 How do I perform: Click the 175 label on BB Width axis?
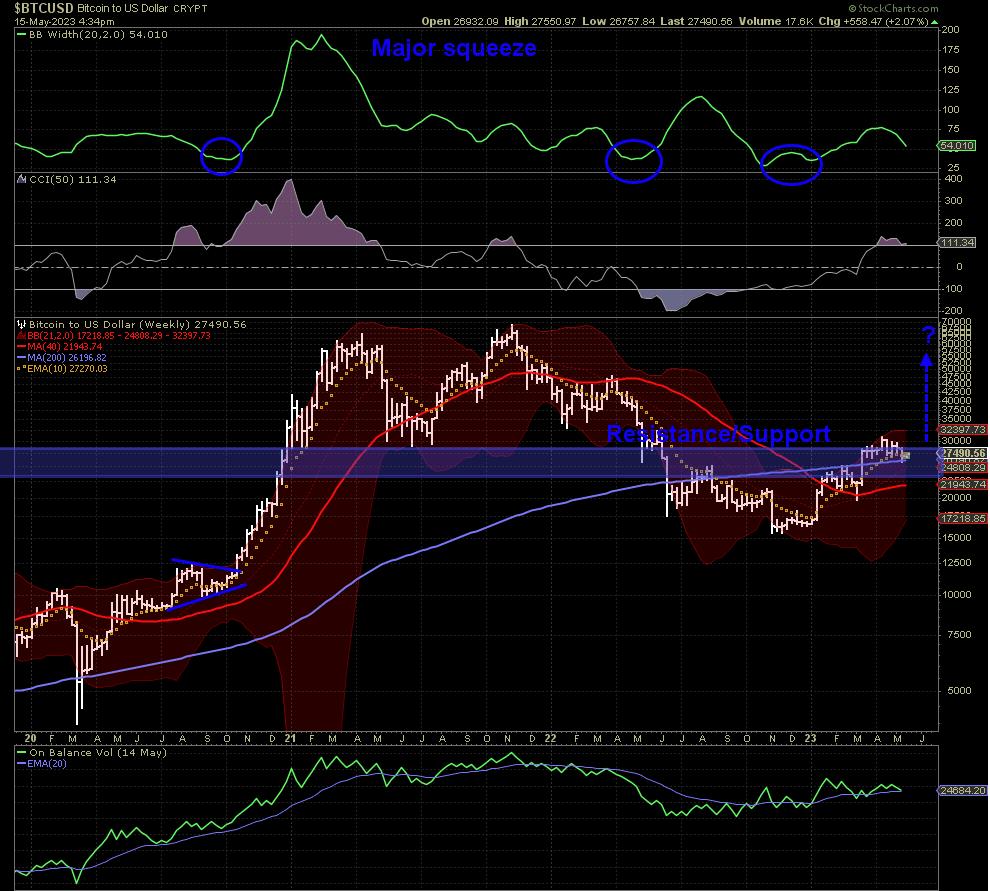(950, 50)
